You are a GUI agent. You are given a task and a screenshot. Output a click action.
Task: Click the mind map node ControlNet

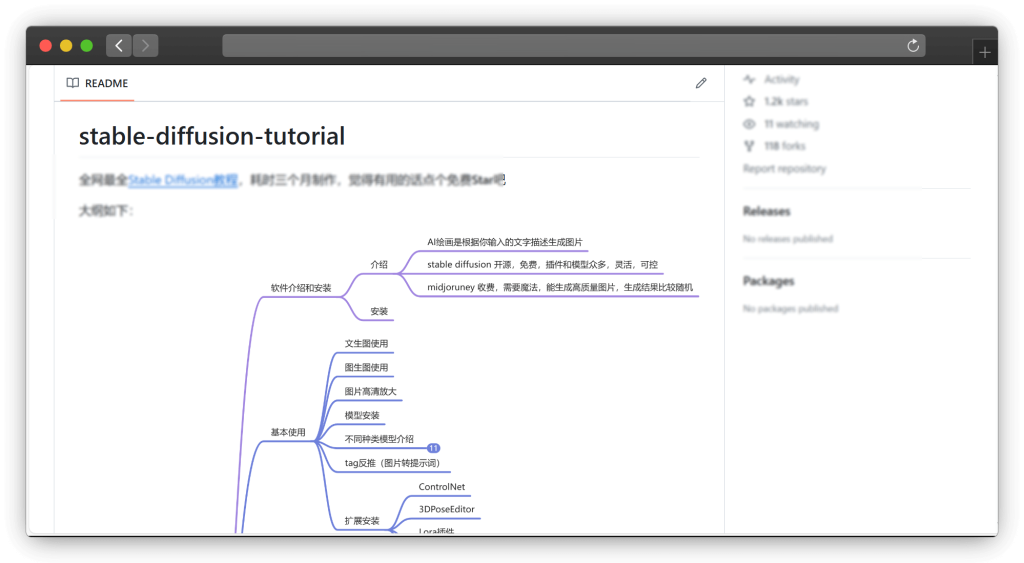[x=441, y=487]
